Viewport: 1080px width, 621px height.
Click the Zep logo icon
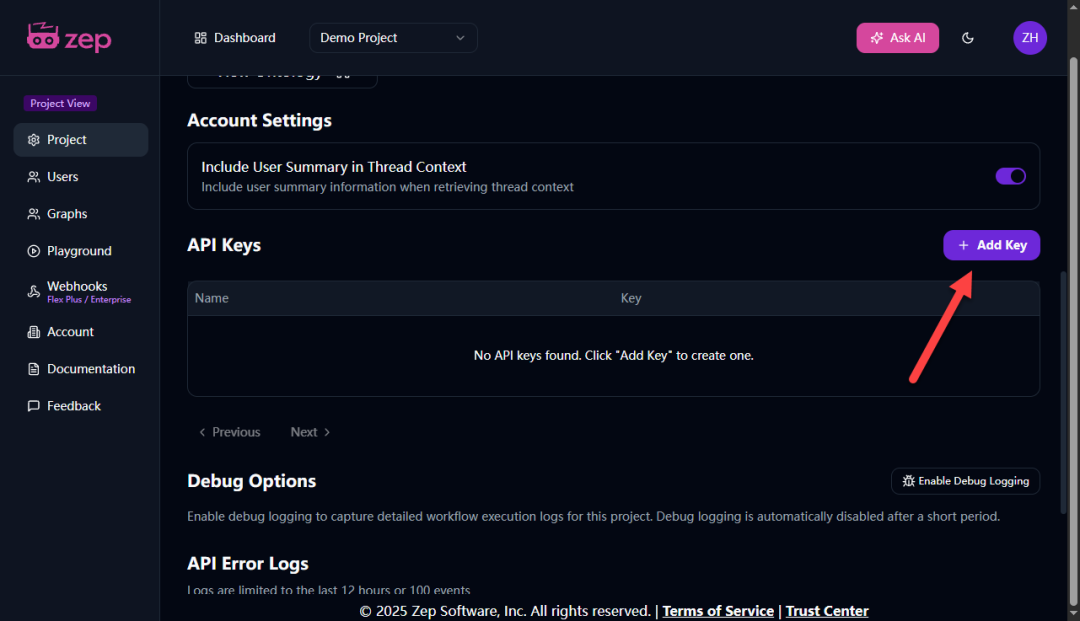(x=44, y=37)
